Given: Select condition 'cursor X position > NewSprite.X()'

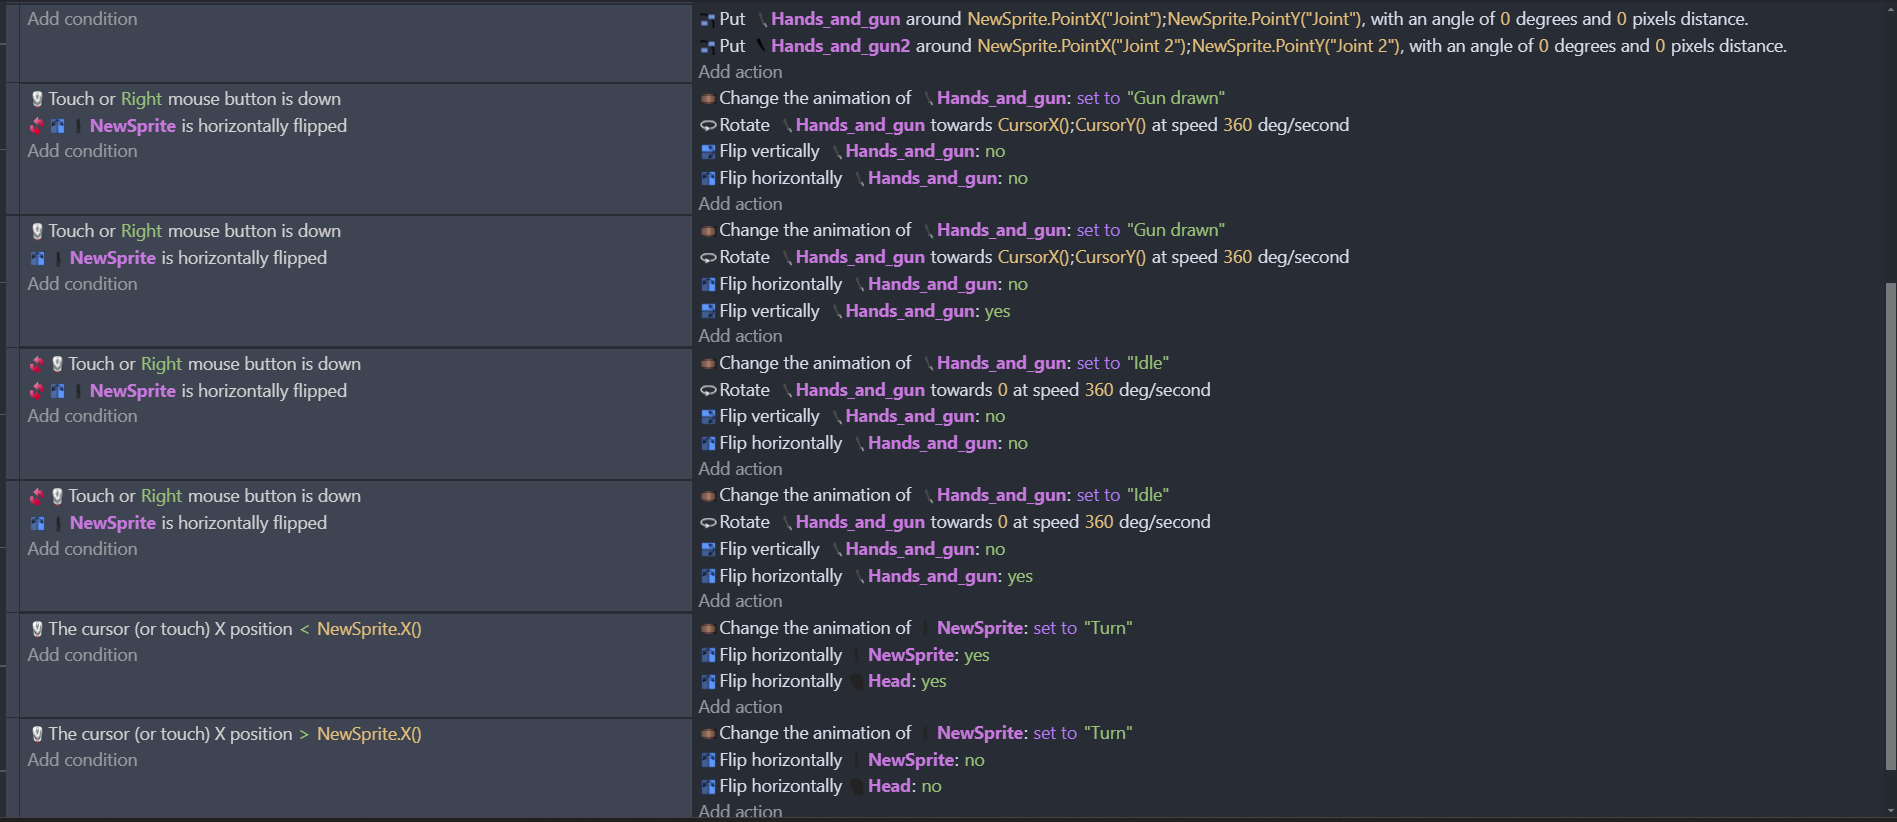Looking at the screenshot, I should [x=226, y=734].
